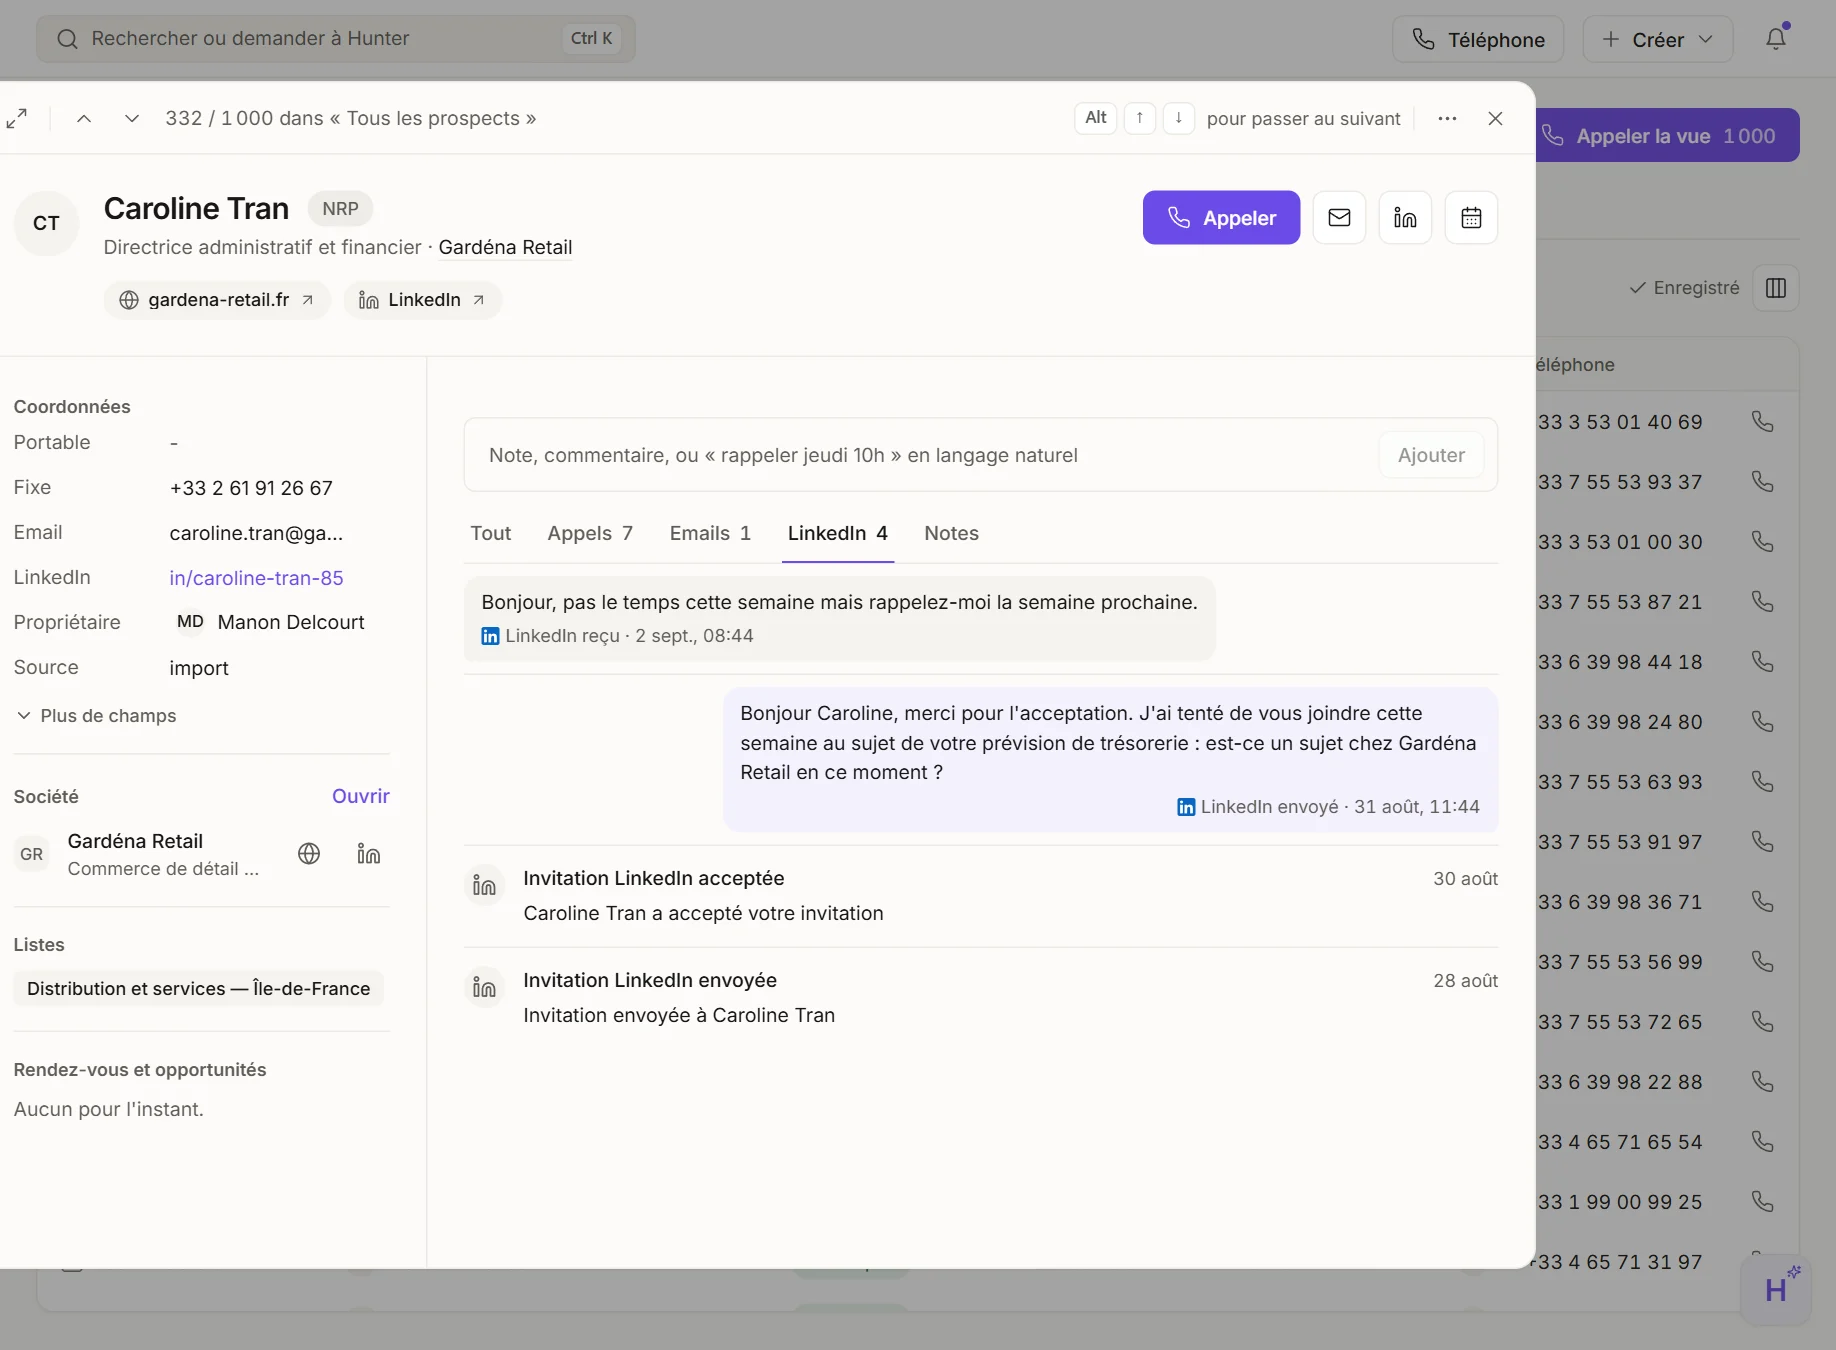Switch to the Appels 7 tab
The width and height of the screenshot is (1836, 1350).
click(x=590, y=533)
